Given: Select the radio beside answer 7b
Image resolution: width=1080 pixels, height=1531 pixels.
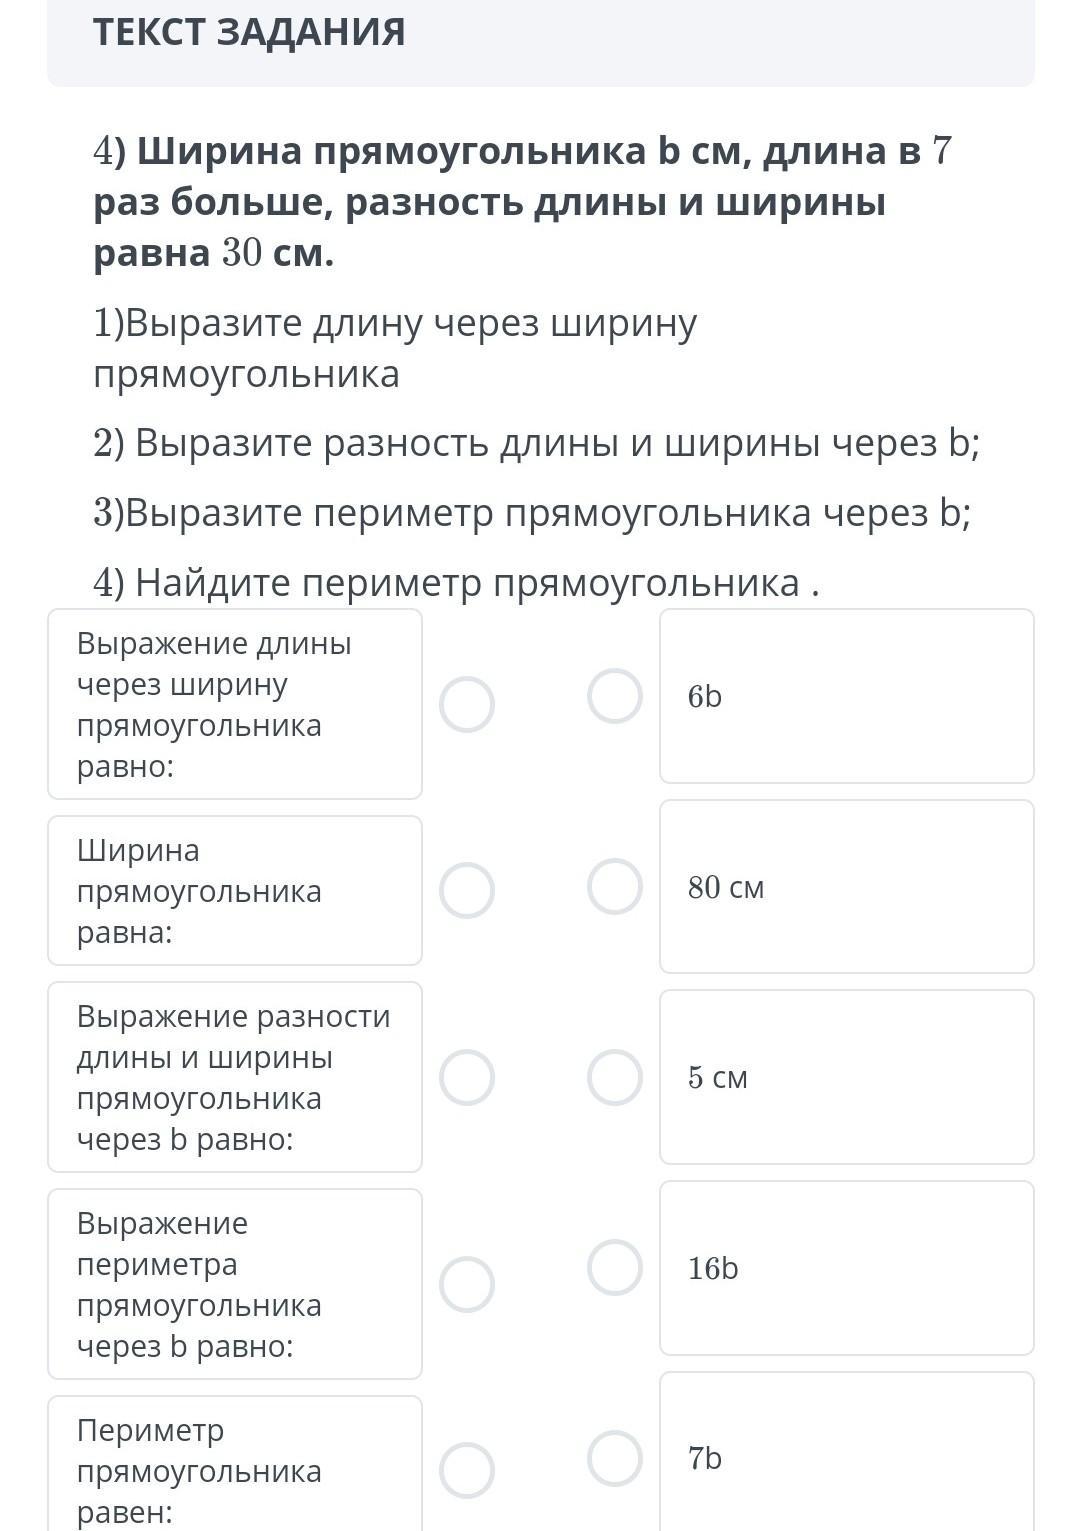Looking at the screenshot, I should point(614,1458).
